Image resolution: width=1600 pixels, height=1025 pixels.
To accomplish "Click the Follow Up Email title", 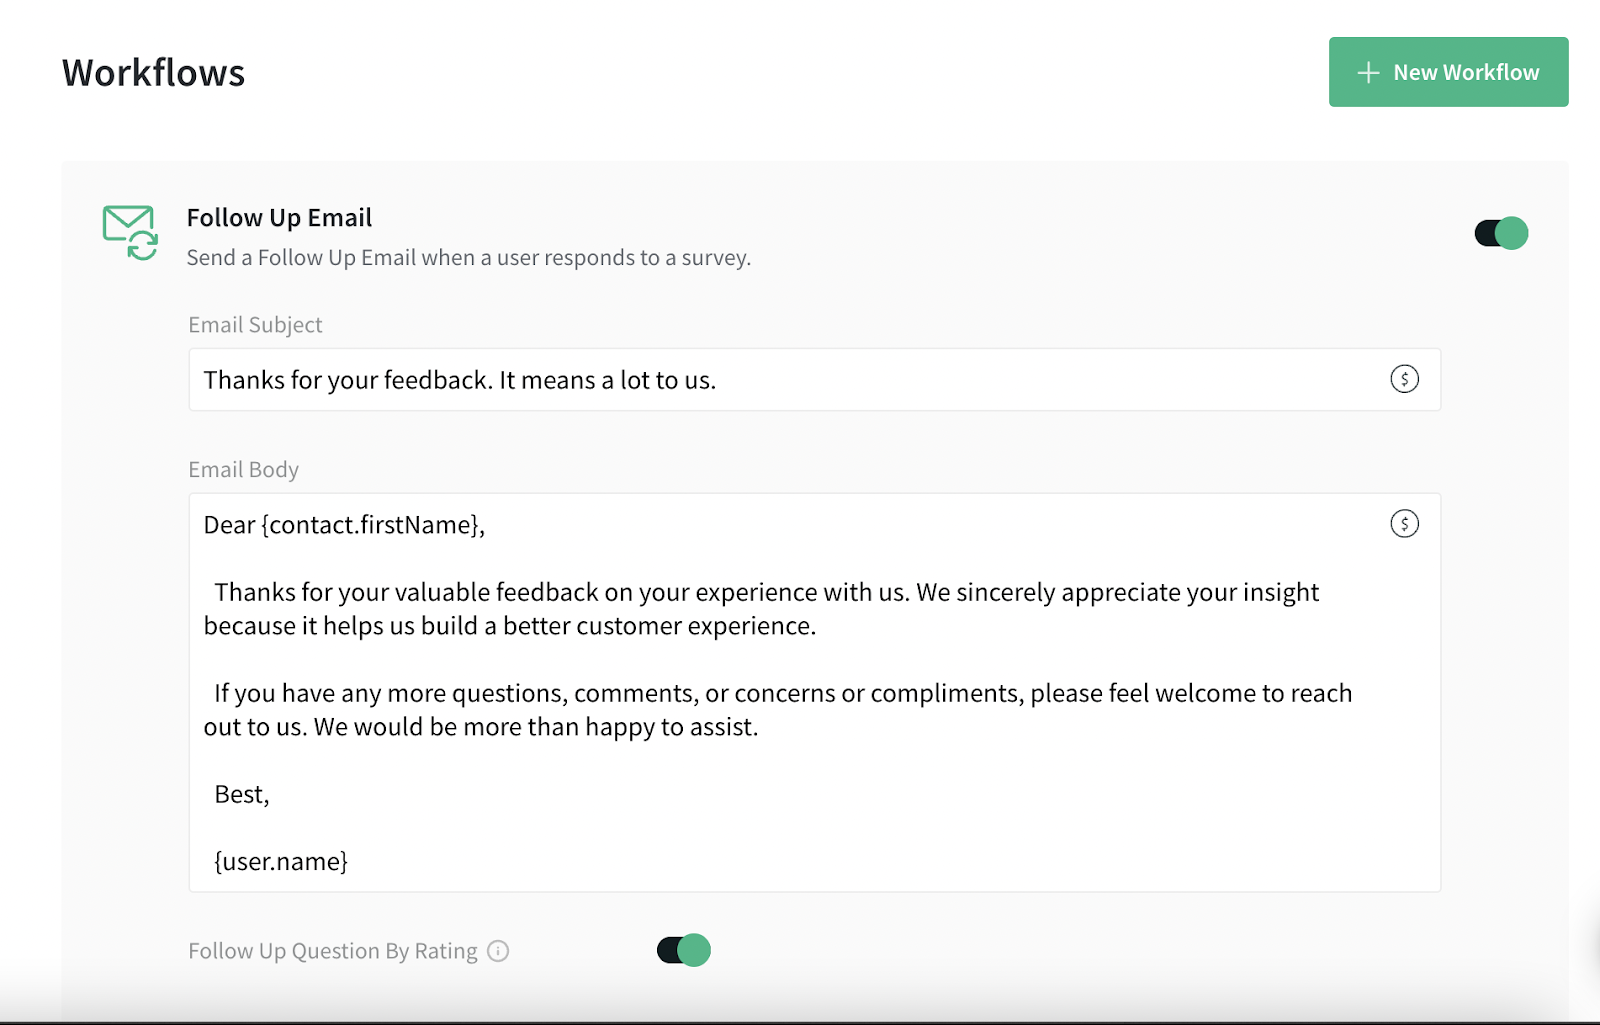I will pos(279,218).
